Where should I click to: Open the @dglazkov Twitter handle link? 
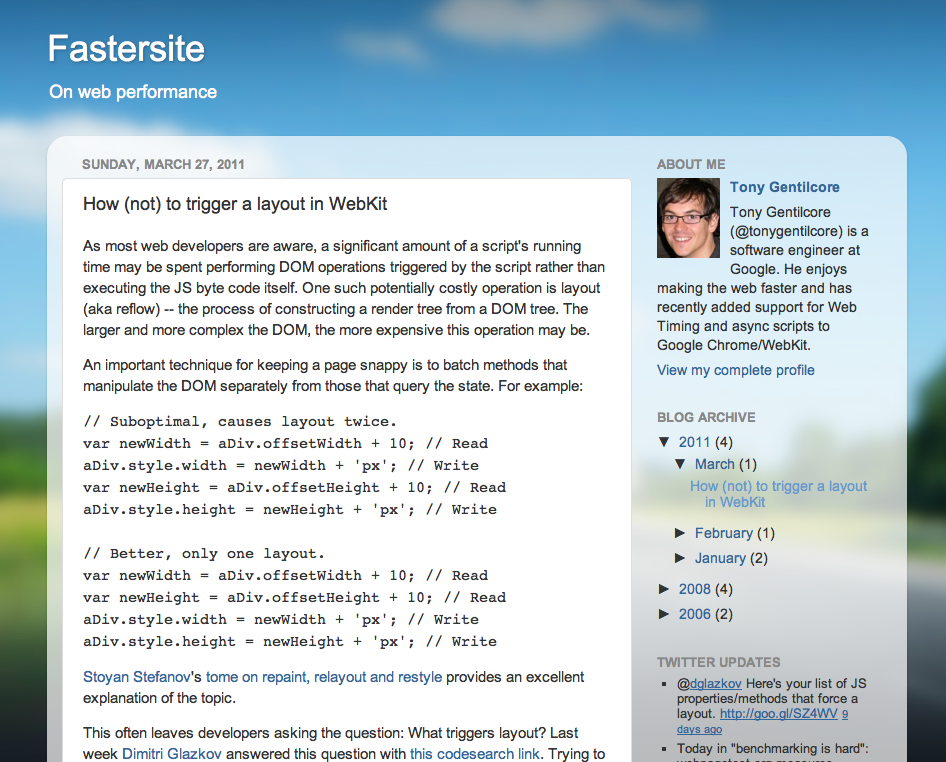(x=715, y=684)
